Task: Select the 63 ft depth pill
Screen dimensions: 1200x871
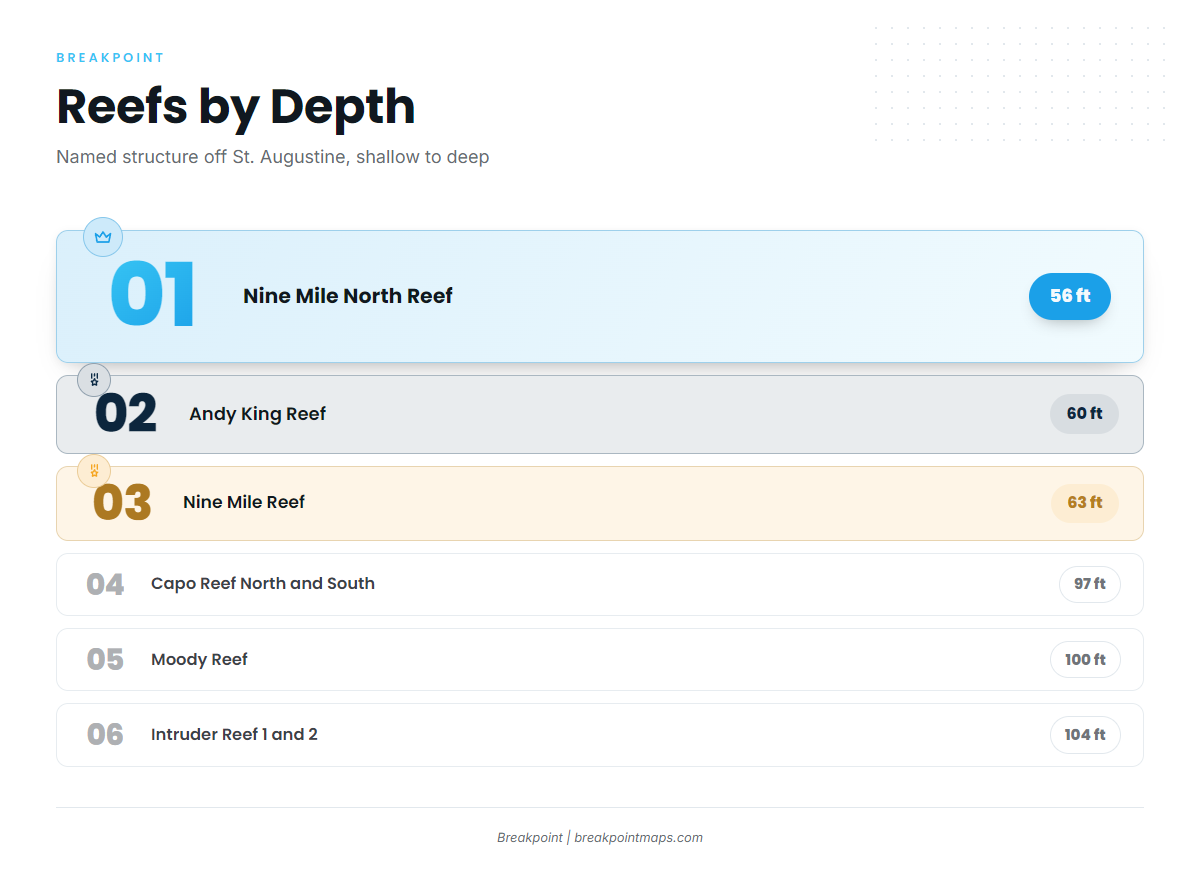Action: [x=1084, y=503]
